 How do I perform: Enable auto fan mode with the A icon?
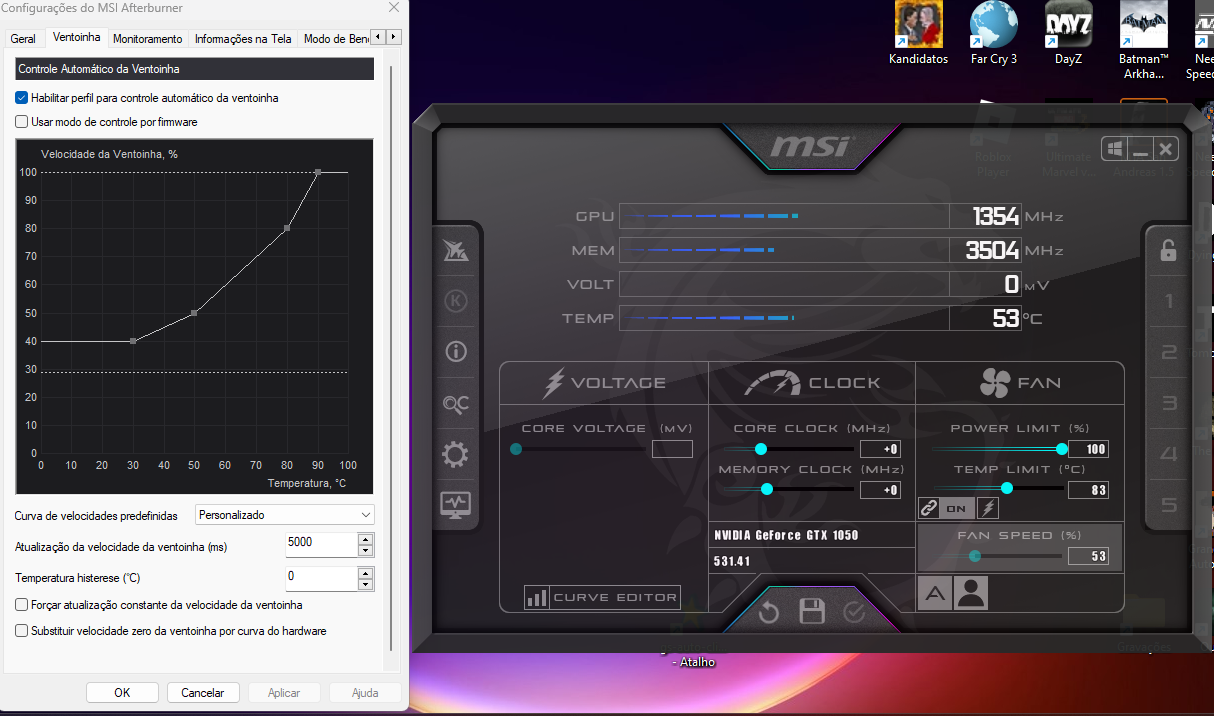tap(935, 594)
